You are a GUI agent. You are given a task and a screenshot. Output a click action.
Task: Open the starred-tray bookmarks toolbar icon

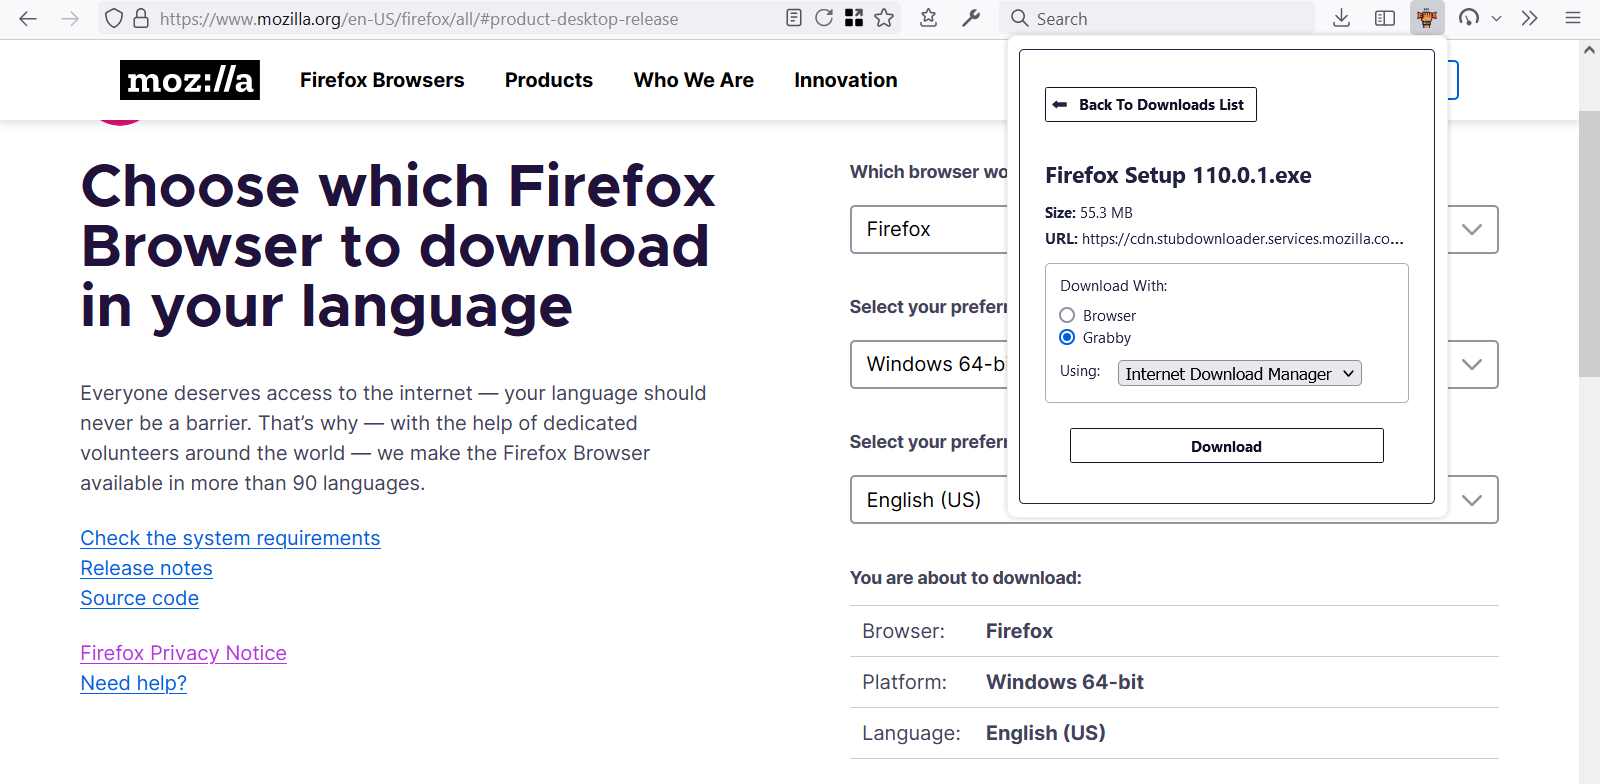click(929, 18)
